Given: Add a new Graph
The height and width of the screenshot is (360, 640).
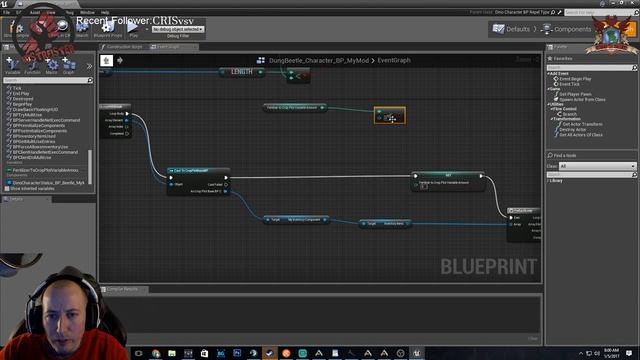Looking at the screenshot, I should tap(69, 65).
